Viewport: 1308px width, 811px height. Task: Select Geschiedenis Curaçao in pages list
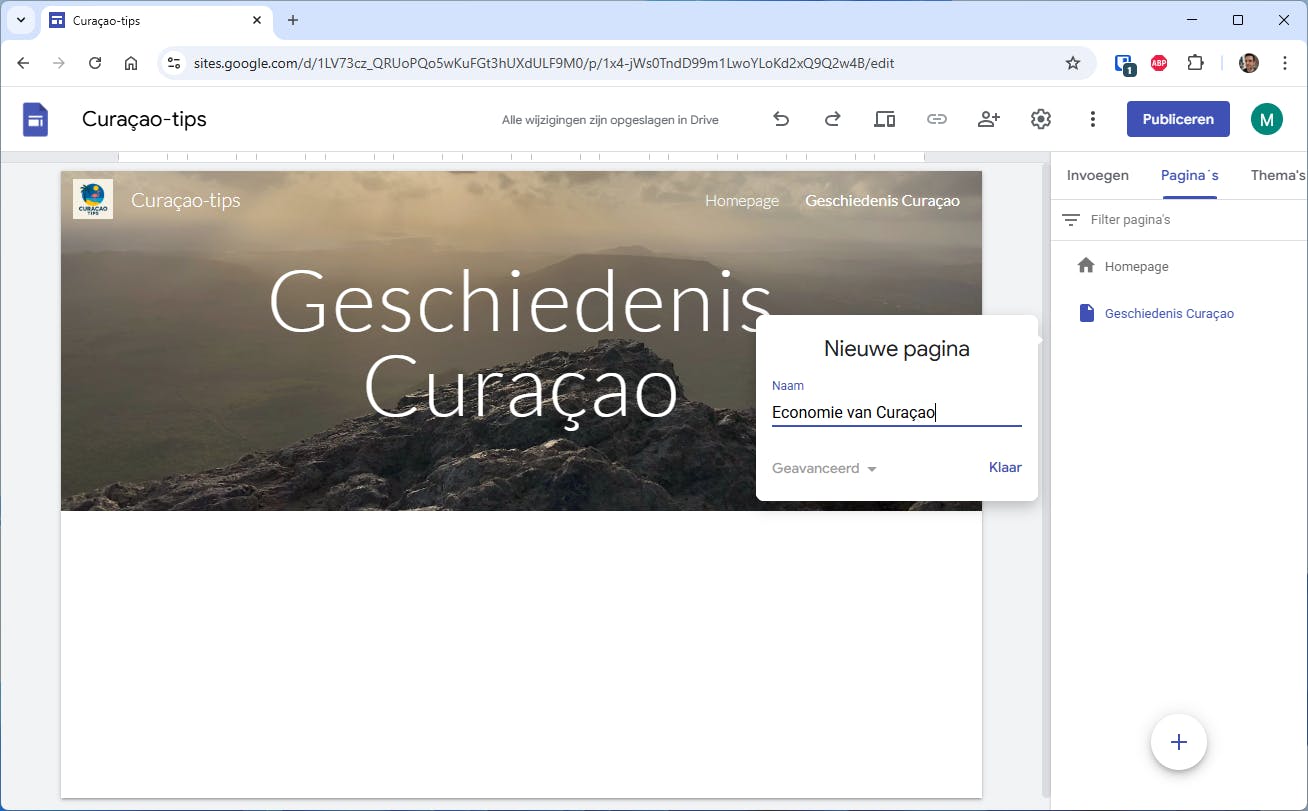pyautogui.click(x=1169, y=313)
